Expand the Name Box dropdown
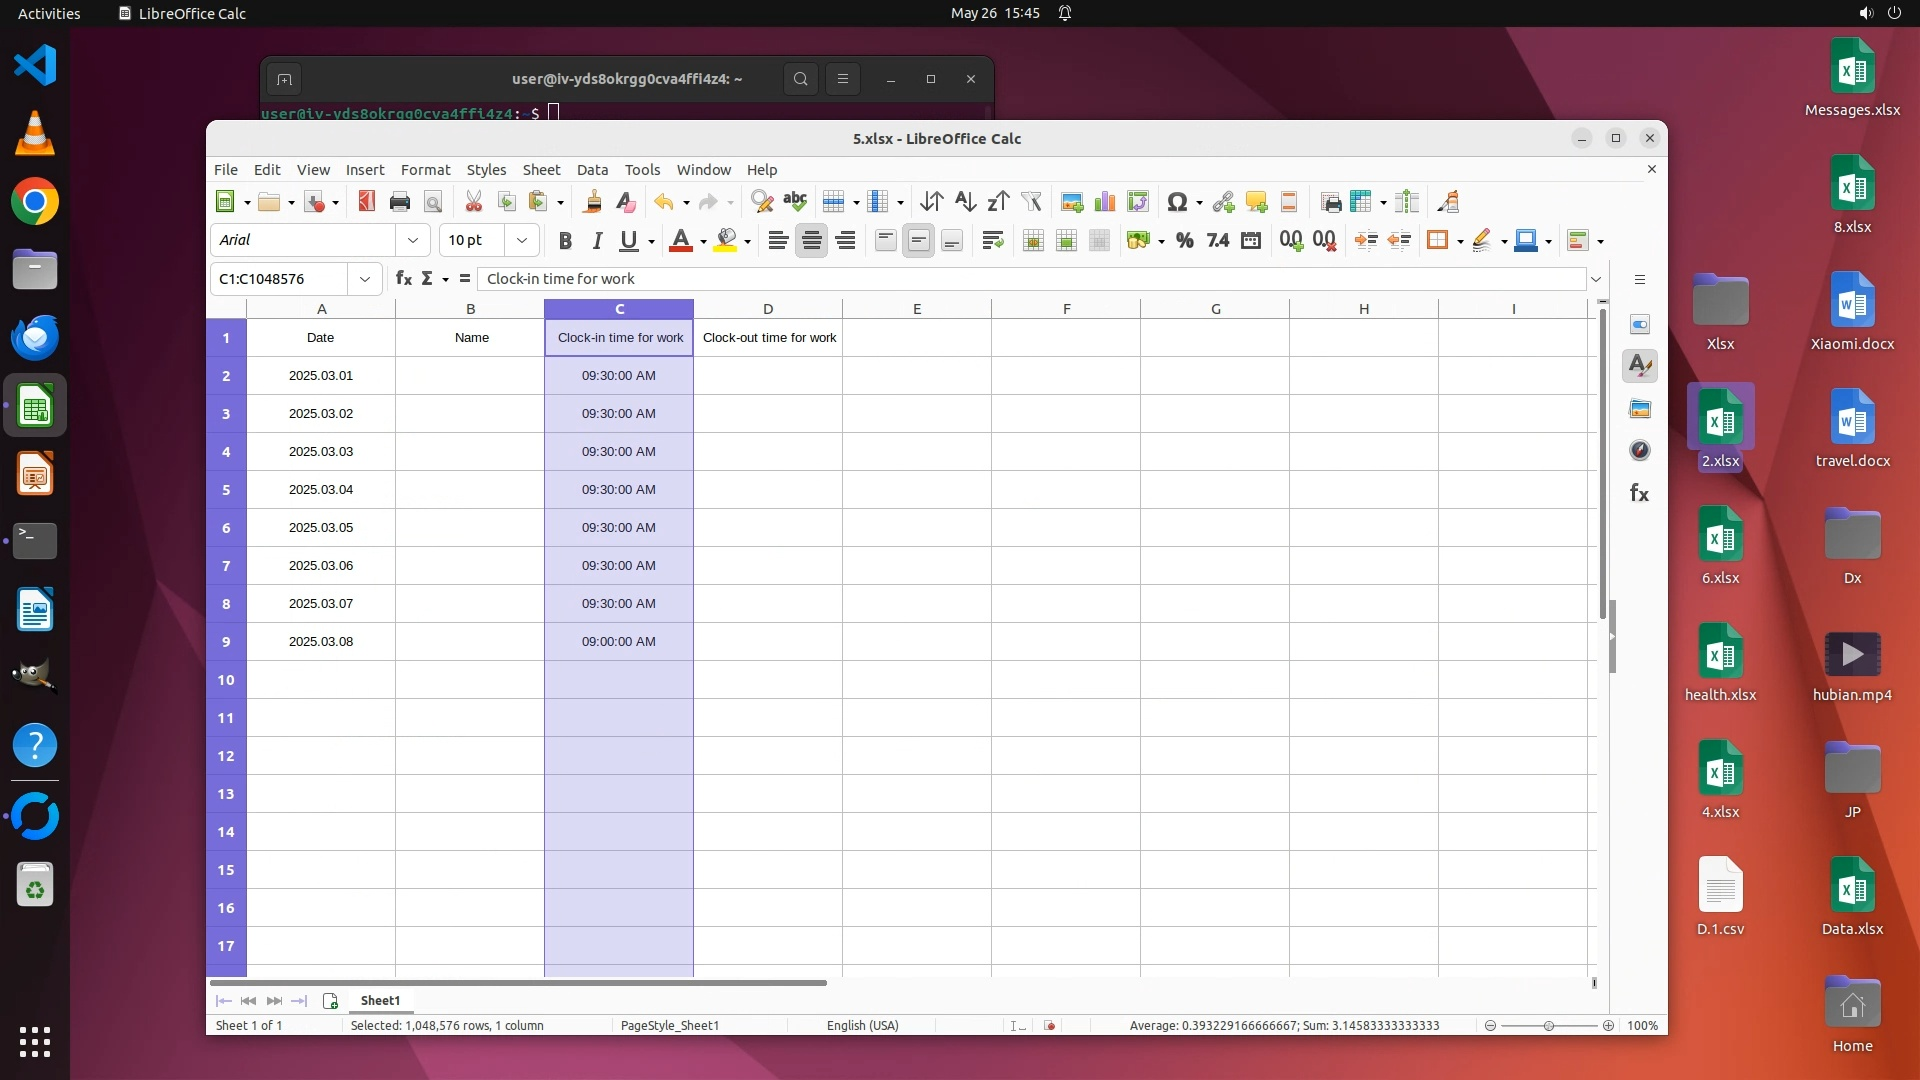The width and height of the screenshot is (1920, 1080). [x=364, y=279]
